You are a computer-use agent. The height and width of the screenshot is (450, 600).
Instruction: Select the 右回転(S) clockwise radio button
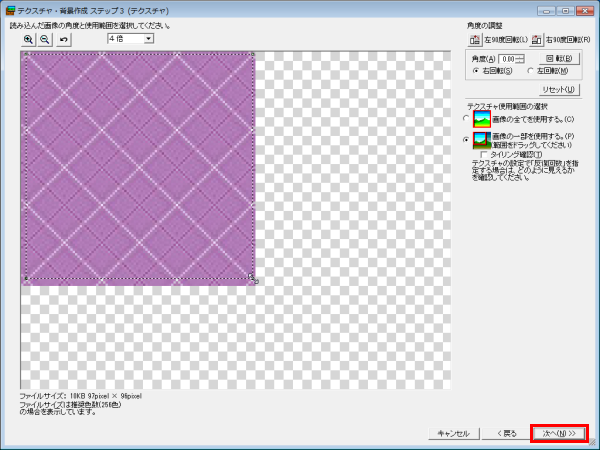click(x=475, y=71)
